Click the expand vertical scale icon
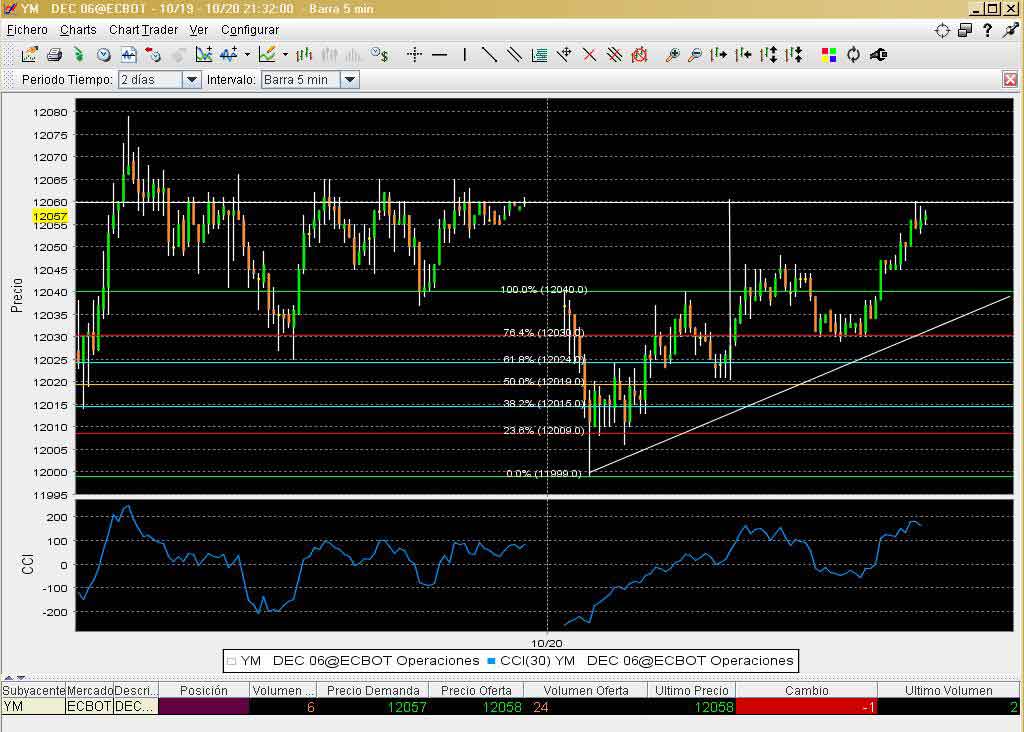The image size is (1024, 732). point(769,55)
